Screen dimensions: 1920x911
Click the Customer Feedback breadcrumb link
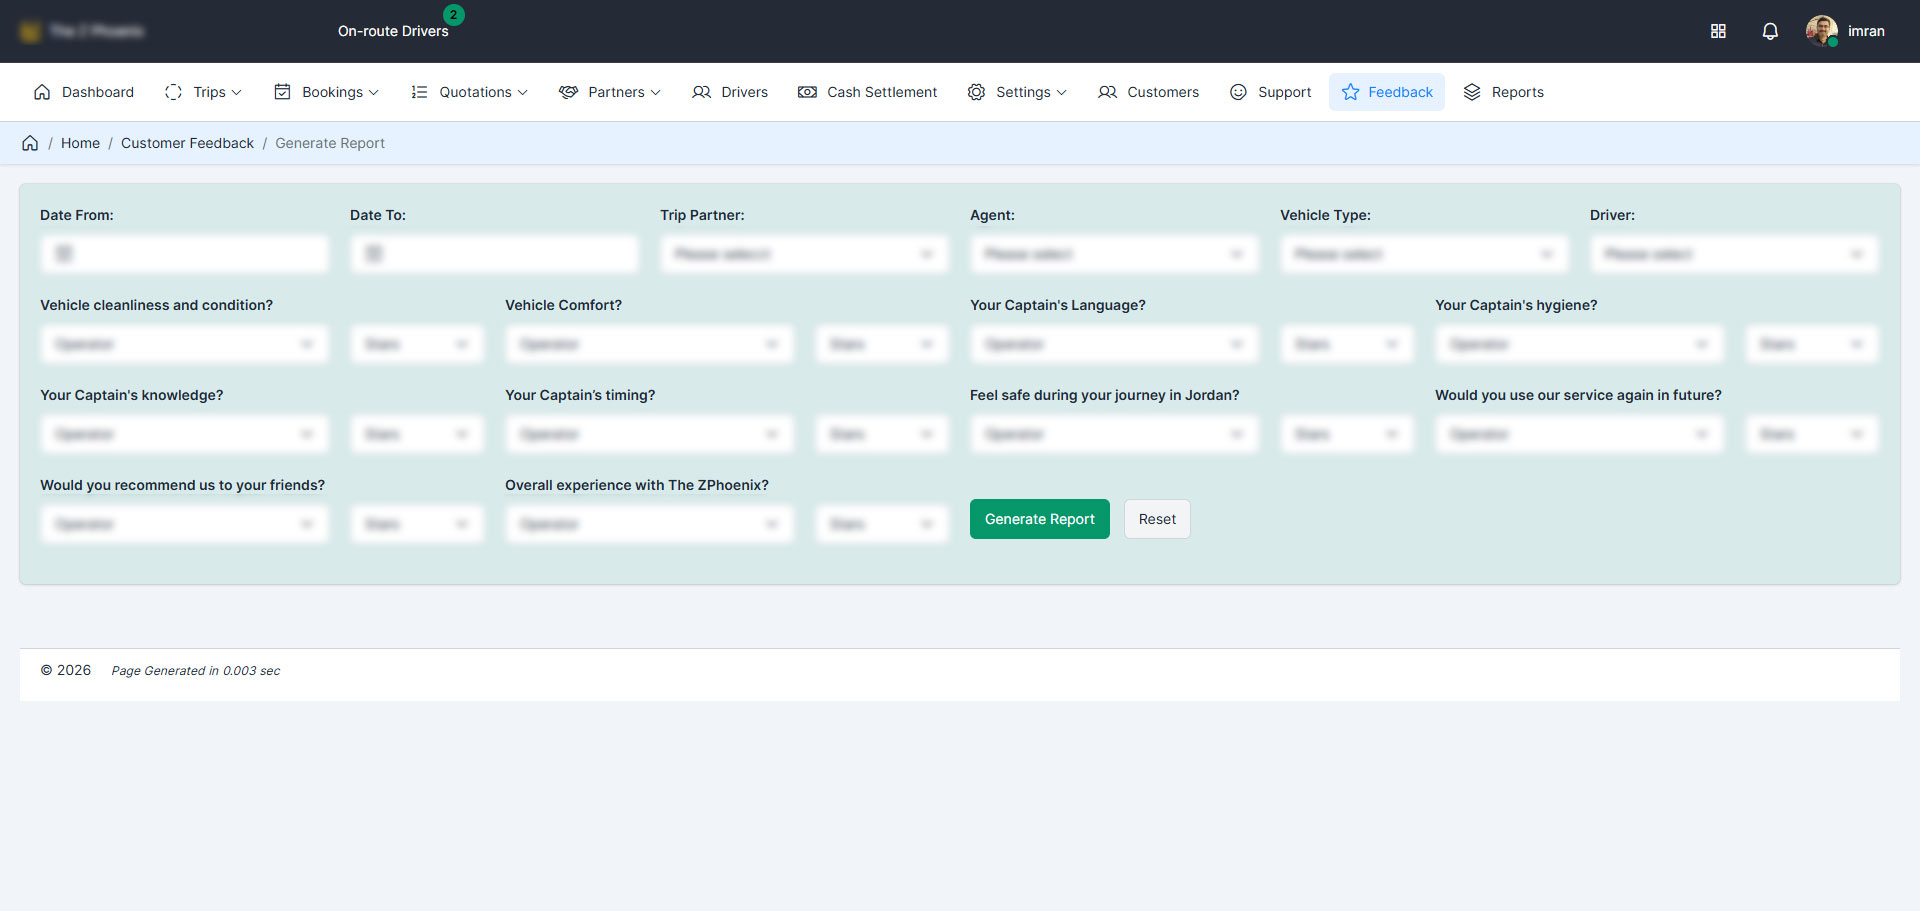[187, 143]
